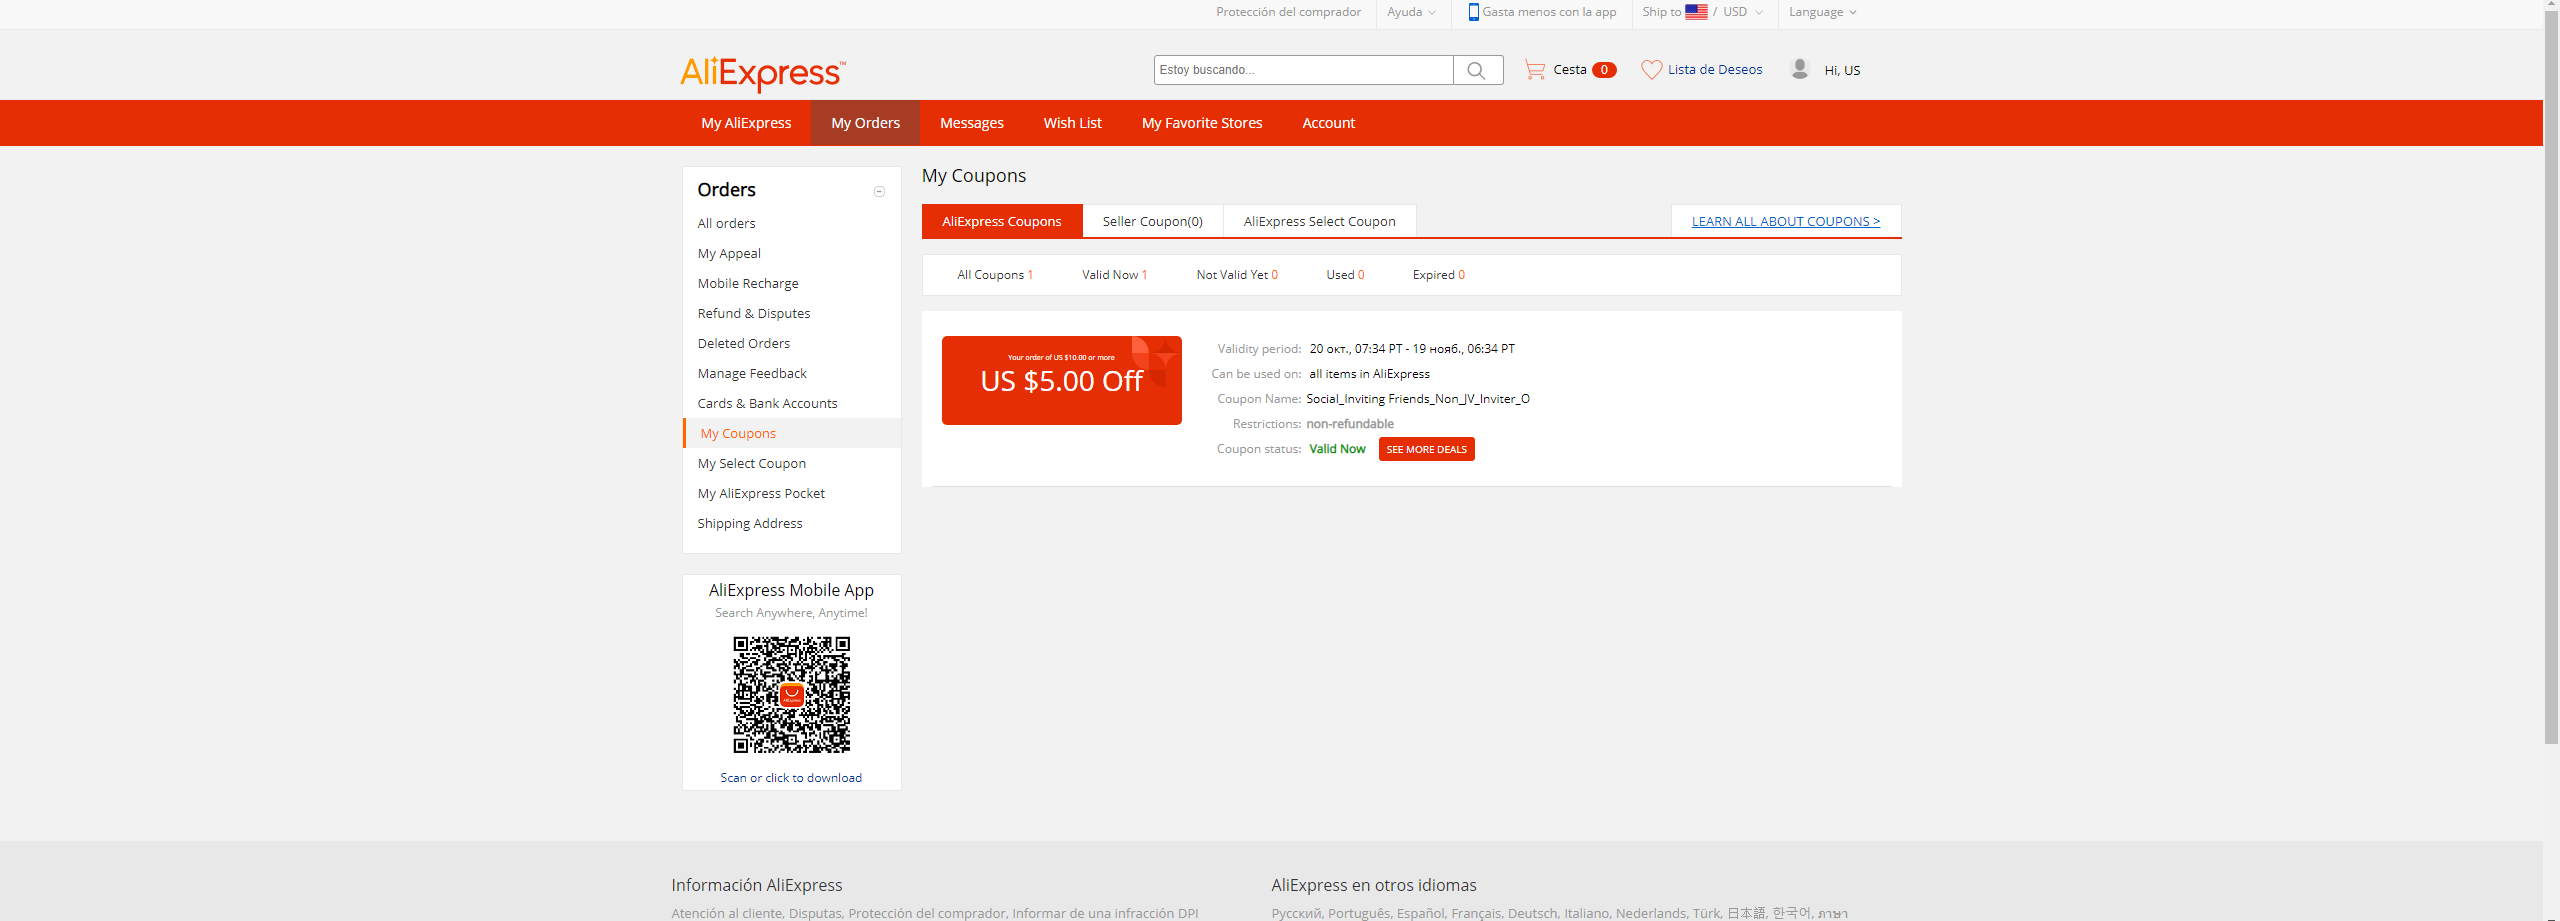This screenshot has height=921, width=2560.
Task: Open the Ayuda dropdown
Action: click(1411, 12)
